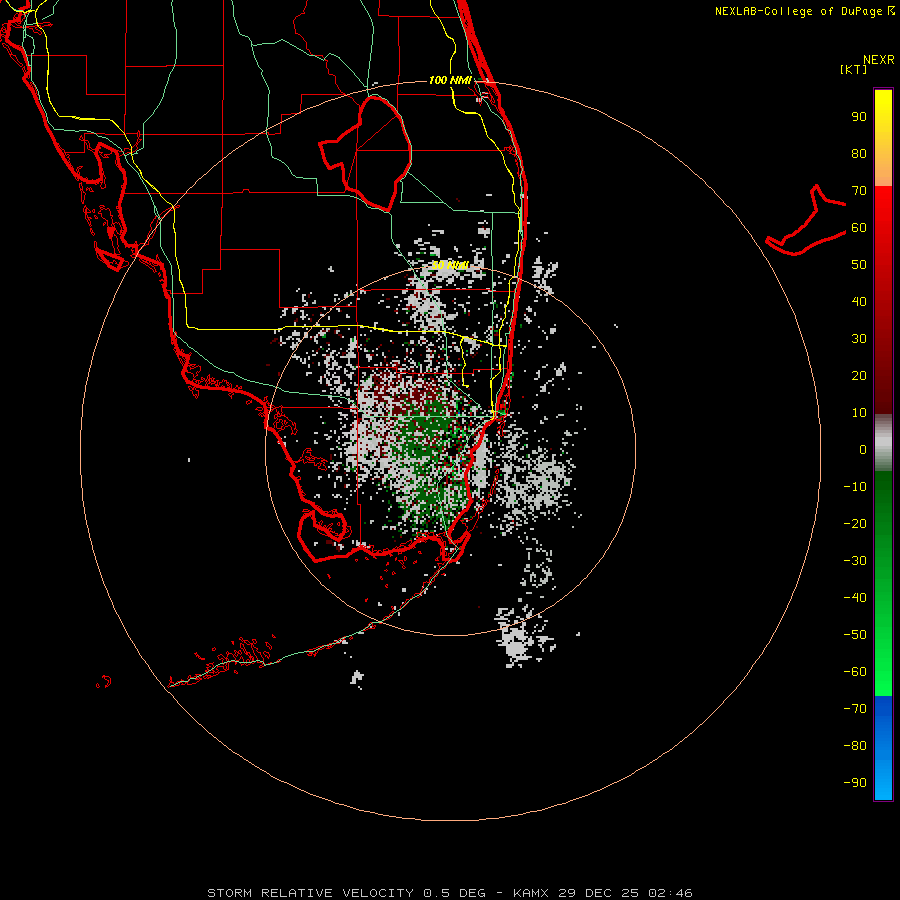This screenshot has height=900, width=900.
Task: Select the 100 NMI range ring label
Action: tap(450, 80)
